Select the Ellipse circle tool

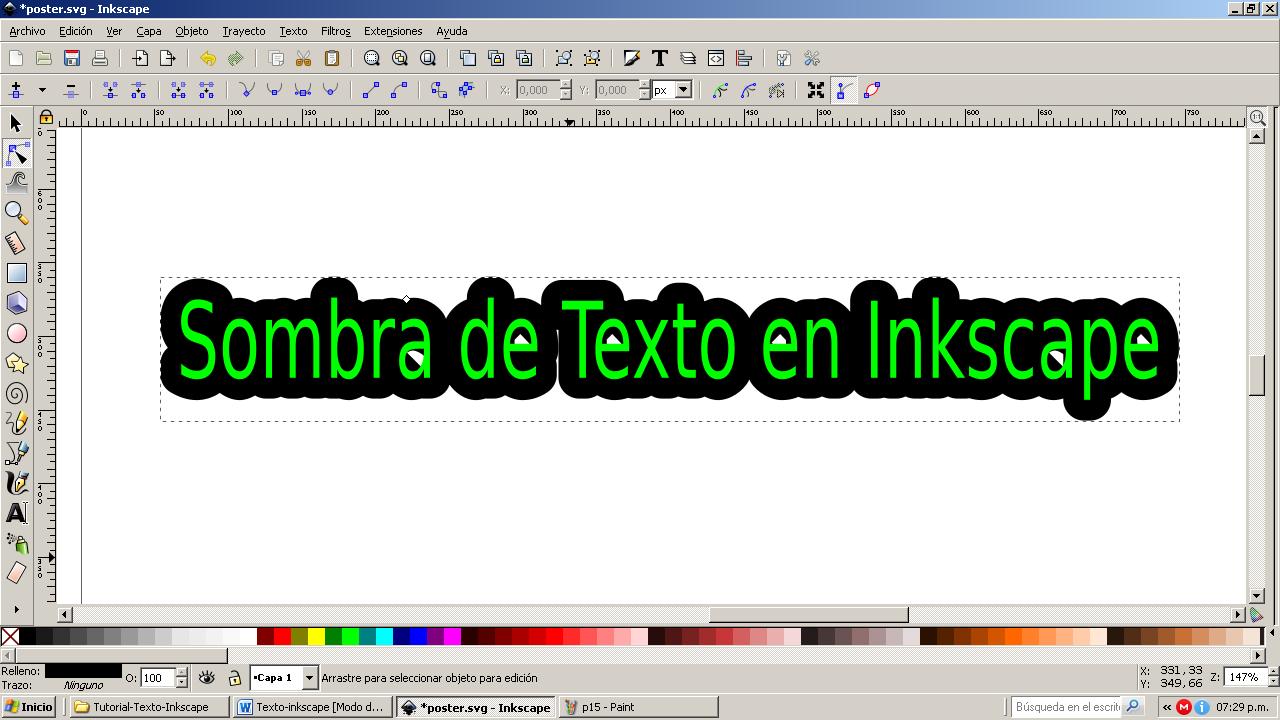pos(16,333)
